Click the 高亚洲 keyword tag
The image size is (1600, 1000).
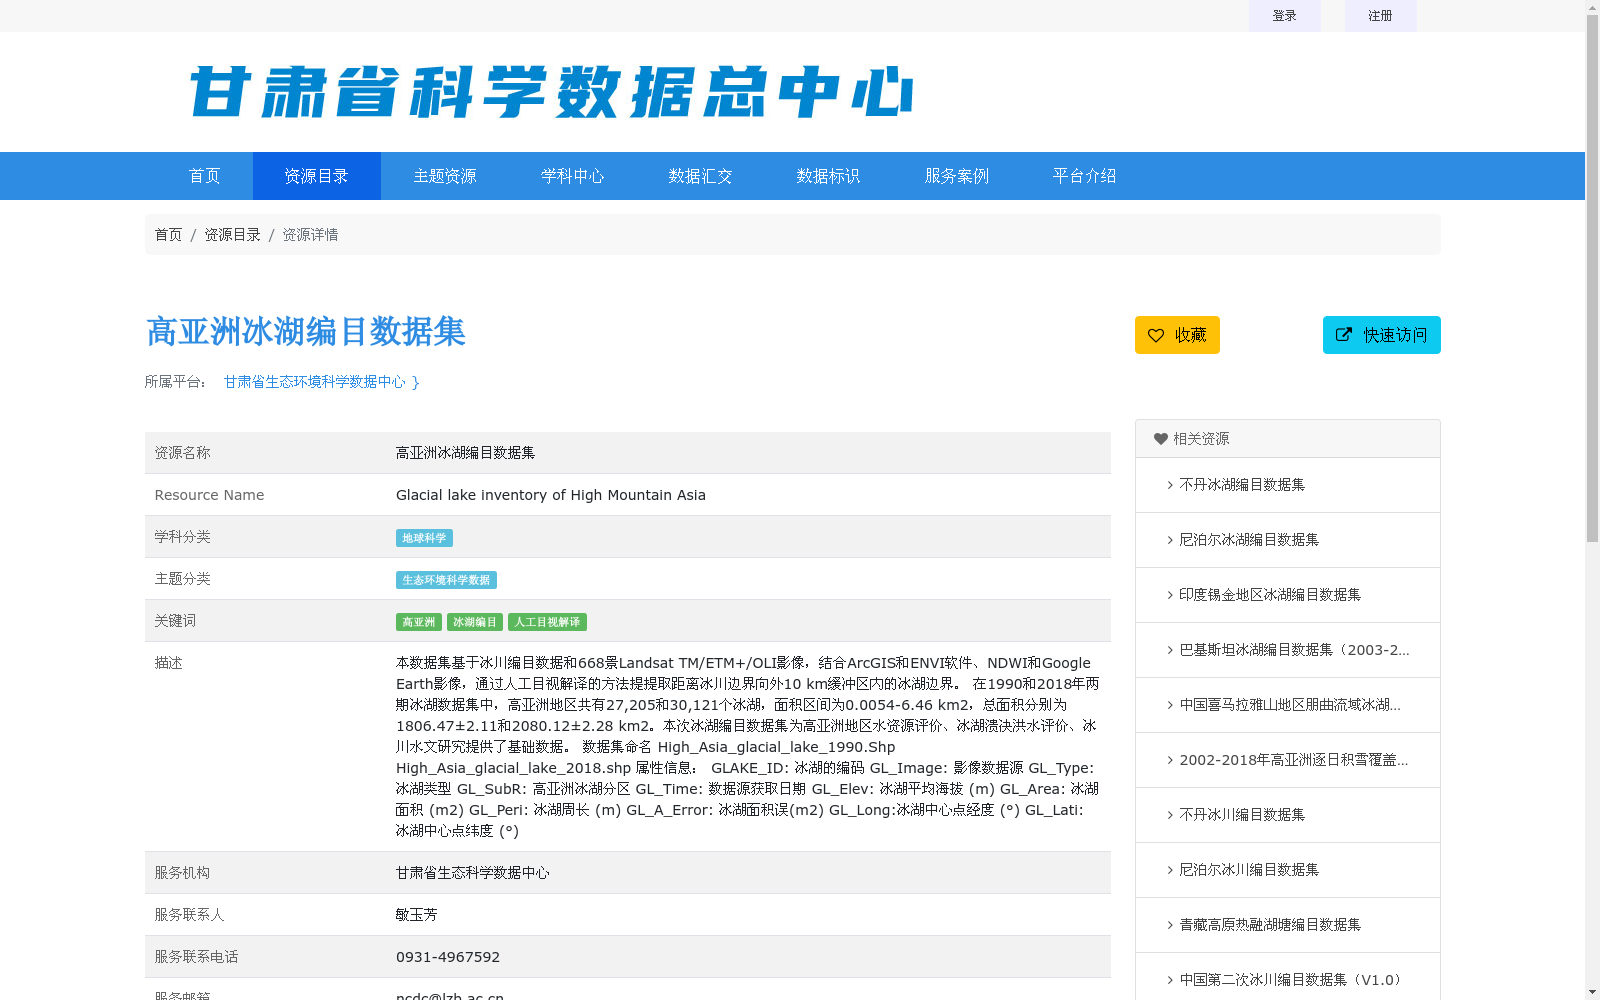(x=418, y=622)
